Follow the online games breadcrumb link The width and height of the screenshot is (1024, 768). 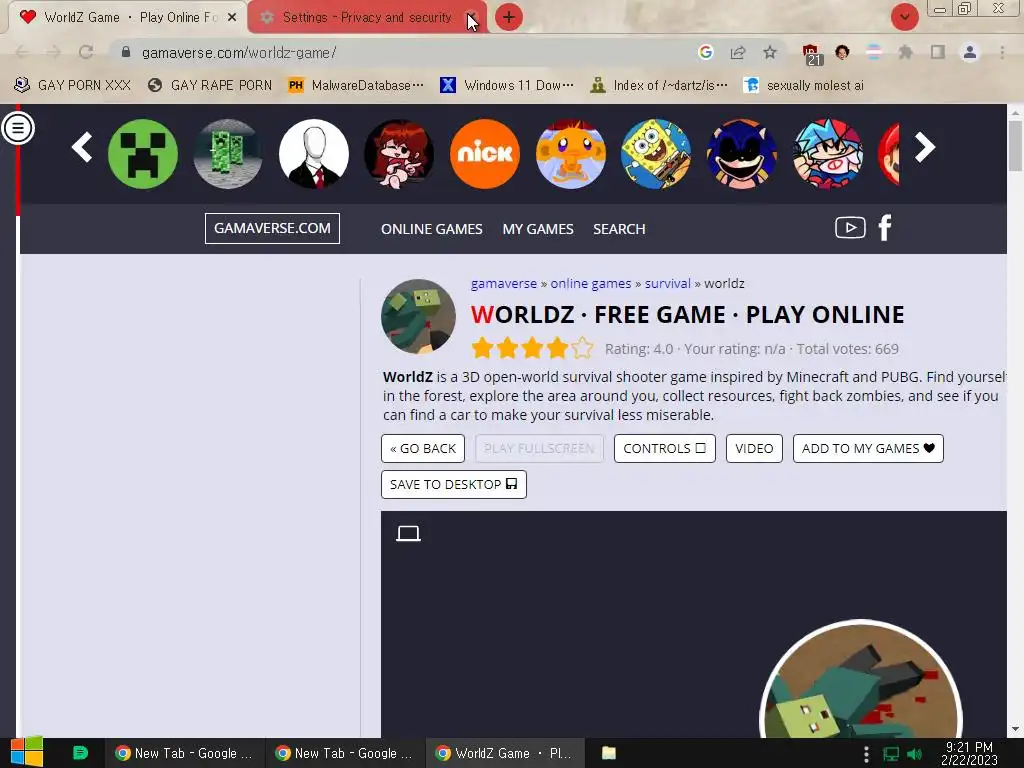click(x=591, y=283)
